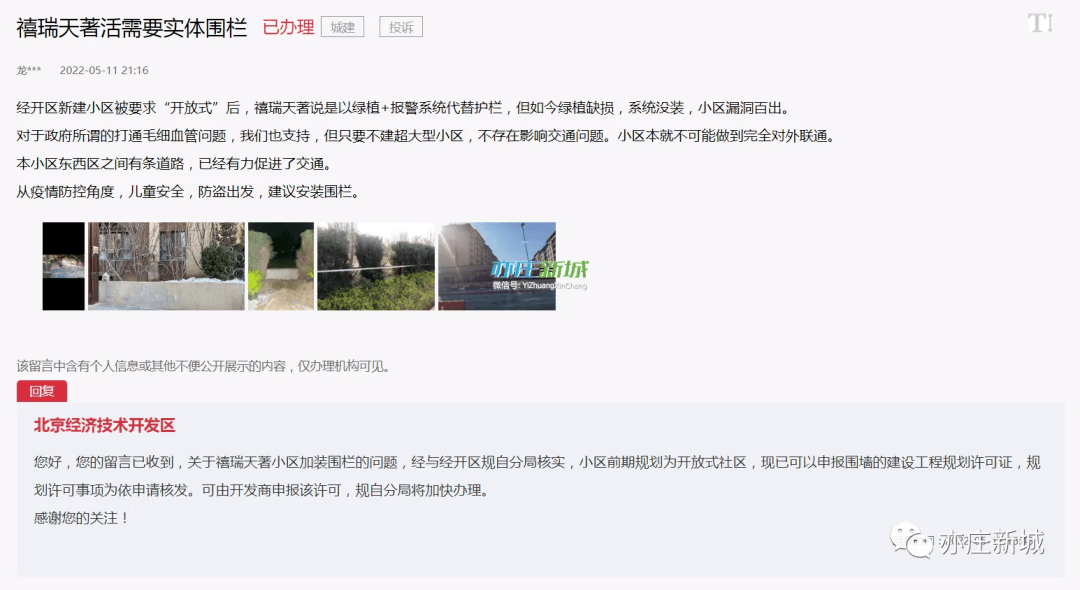Click the paragraph starting 经开区新建小区被要求
Image resolution: width=1080 pixels, height=590 pixels.
(x=406, y=108)
